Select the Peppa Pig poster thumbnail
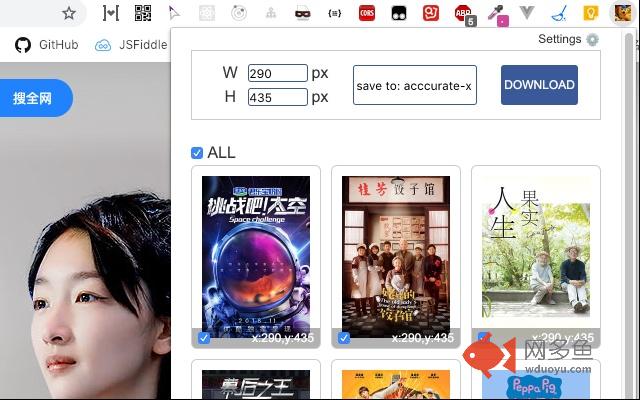 (x=536, y=384)
